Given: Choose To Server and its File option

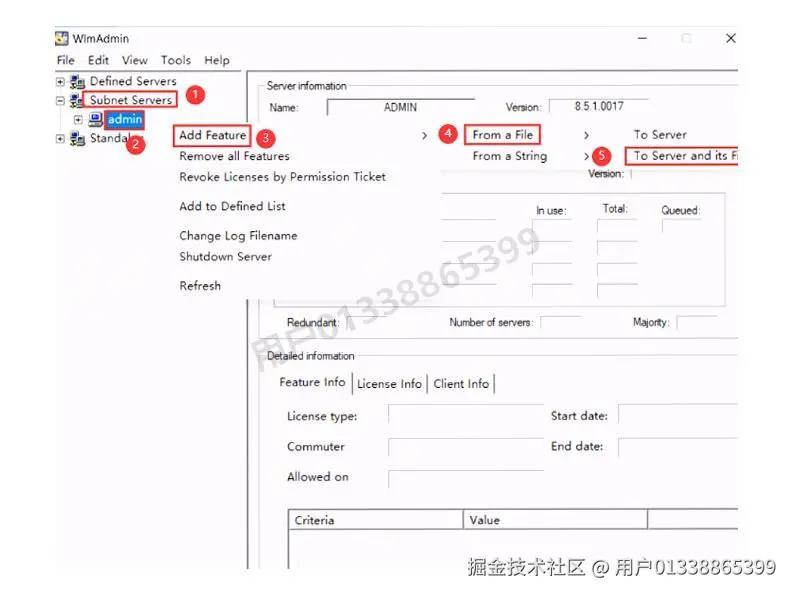Looking at the screenshot, I should click(x=685, y=156).
